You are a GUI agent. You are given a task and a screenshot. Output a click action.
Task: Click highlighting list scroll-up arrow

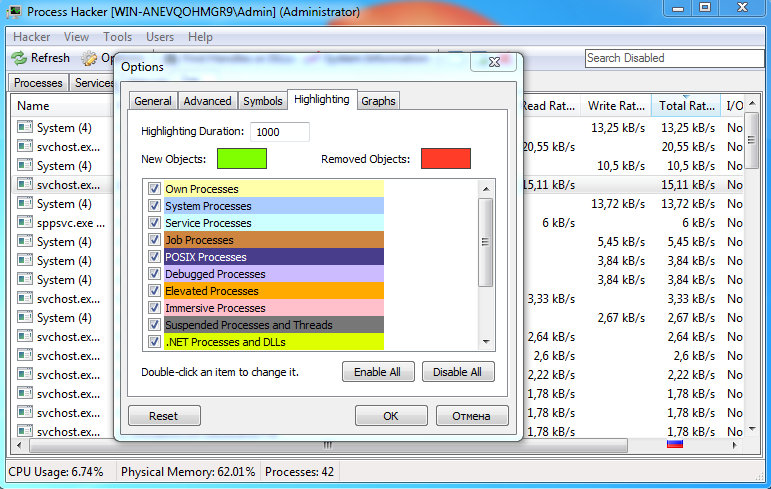click(486, 189)
